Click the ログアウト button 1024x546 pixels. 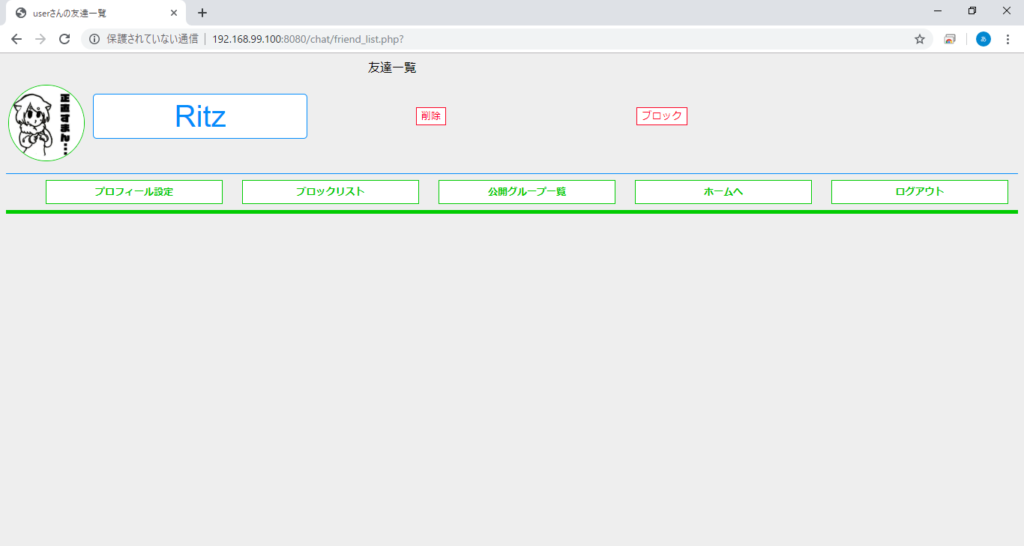click(x=919, y=192)
